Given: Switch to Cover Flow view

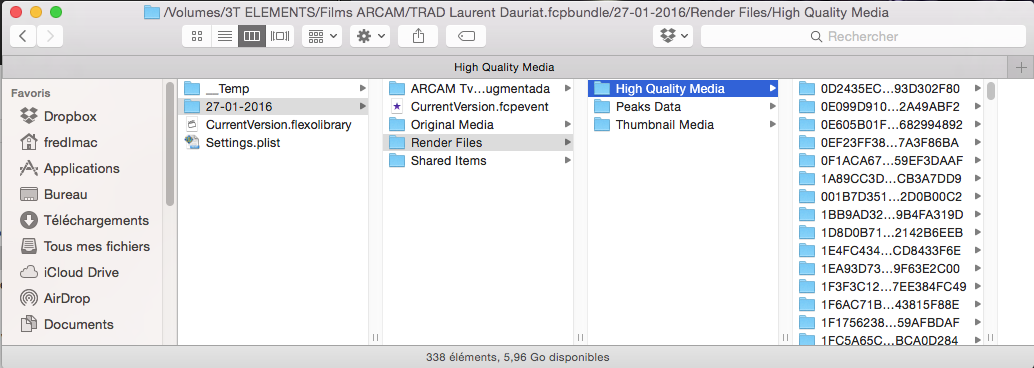Looking at the screenshot, I should coord(280,36).
